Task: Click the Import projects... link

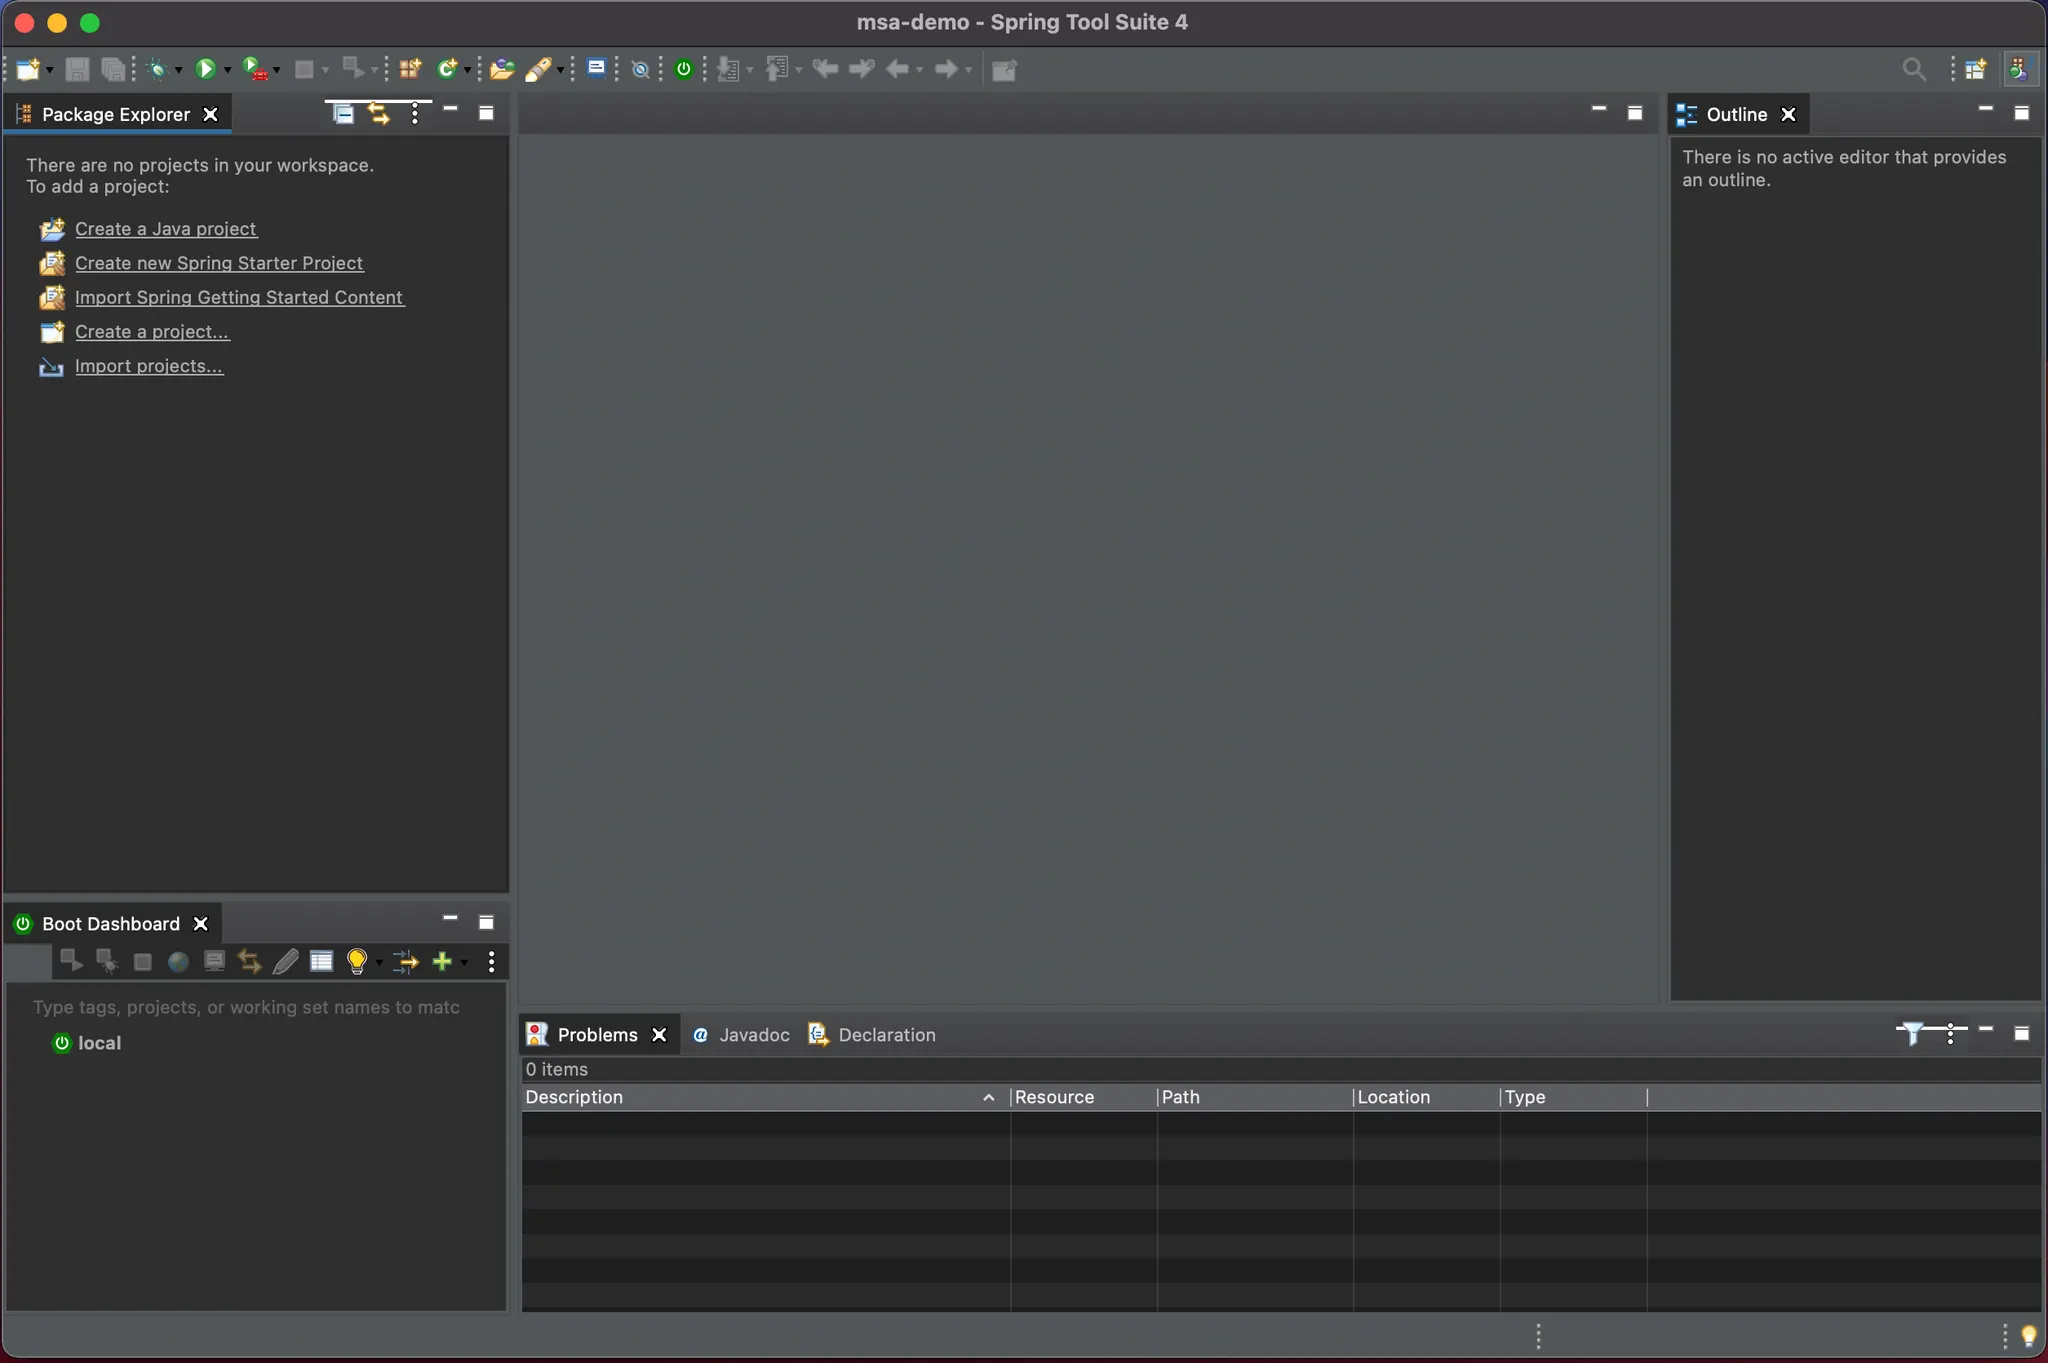Action: click(x=149, y=366)
